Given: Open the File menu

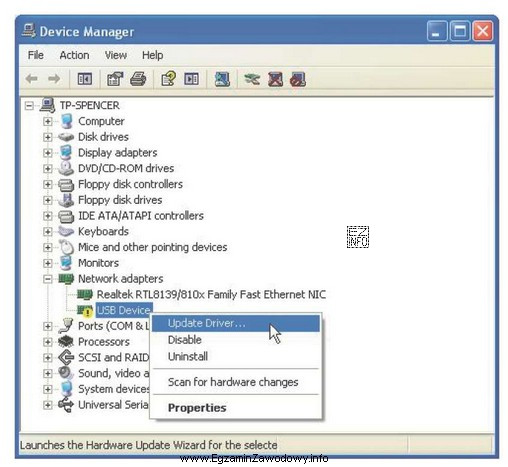Looking at the screenshot, I should (36, 55).
